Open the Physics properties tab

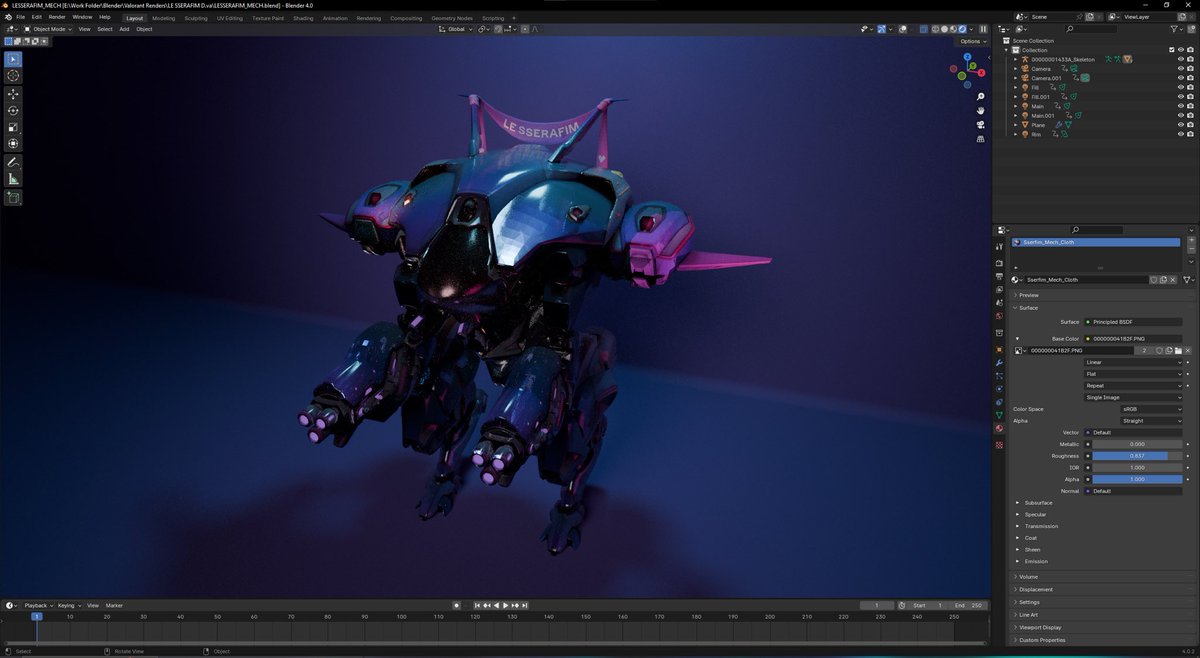point(999,388)
